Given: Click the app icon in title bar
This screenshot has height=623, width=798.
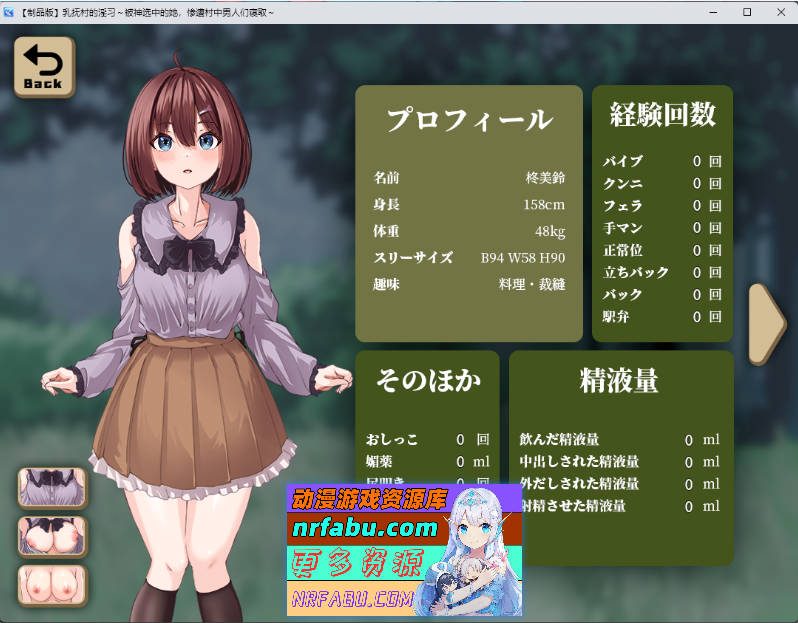Looking at the screenshot, I should [10, 12].
